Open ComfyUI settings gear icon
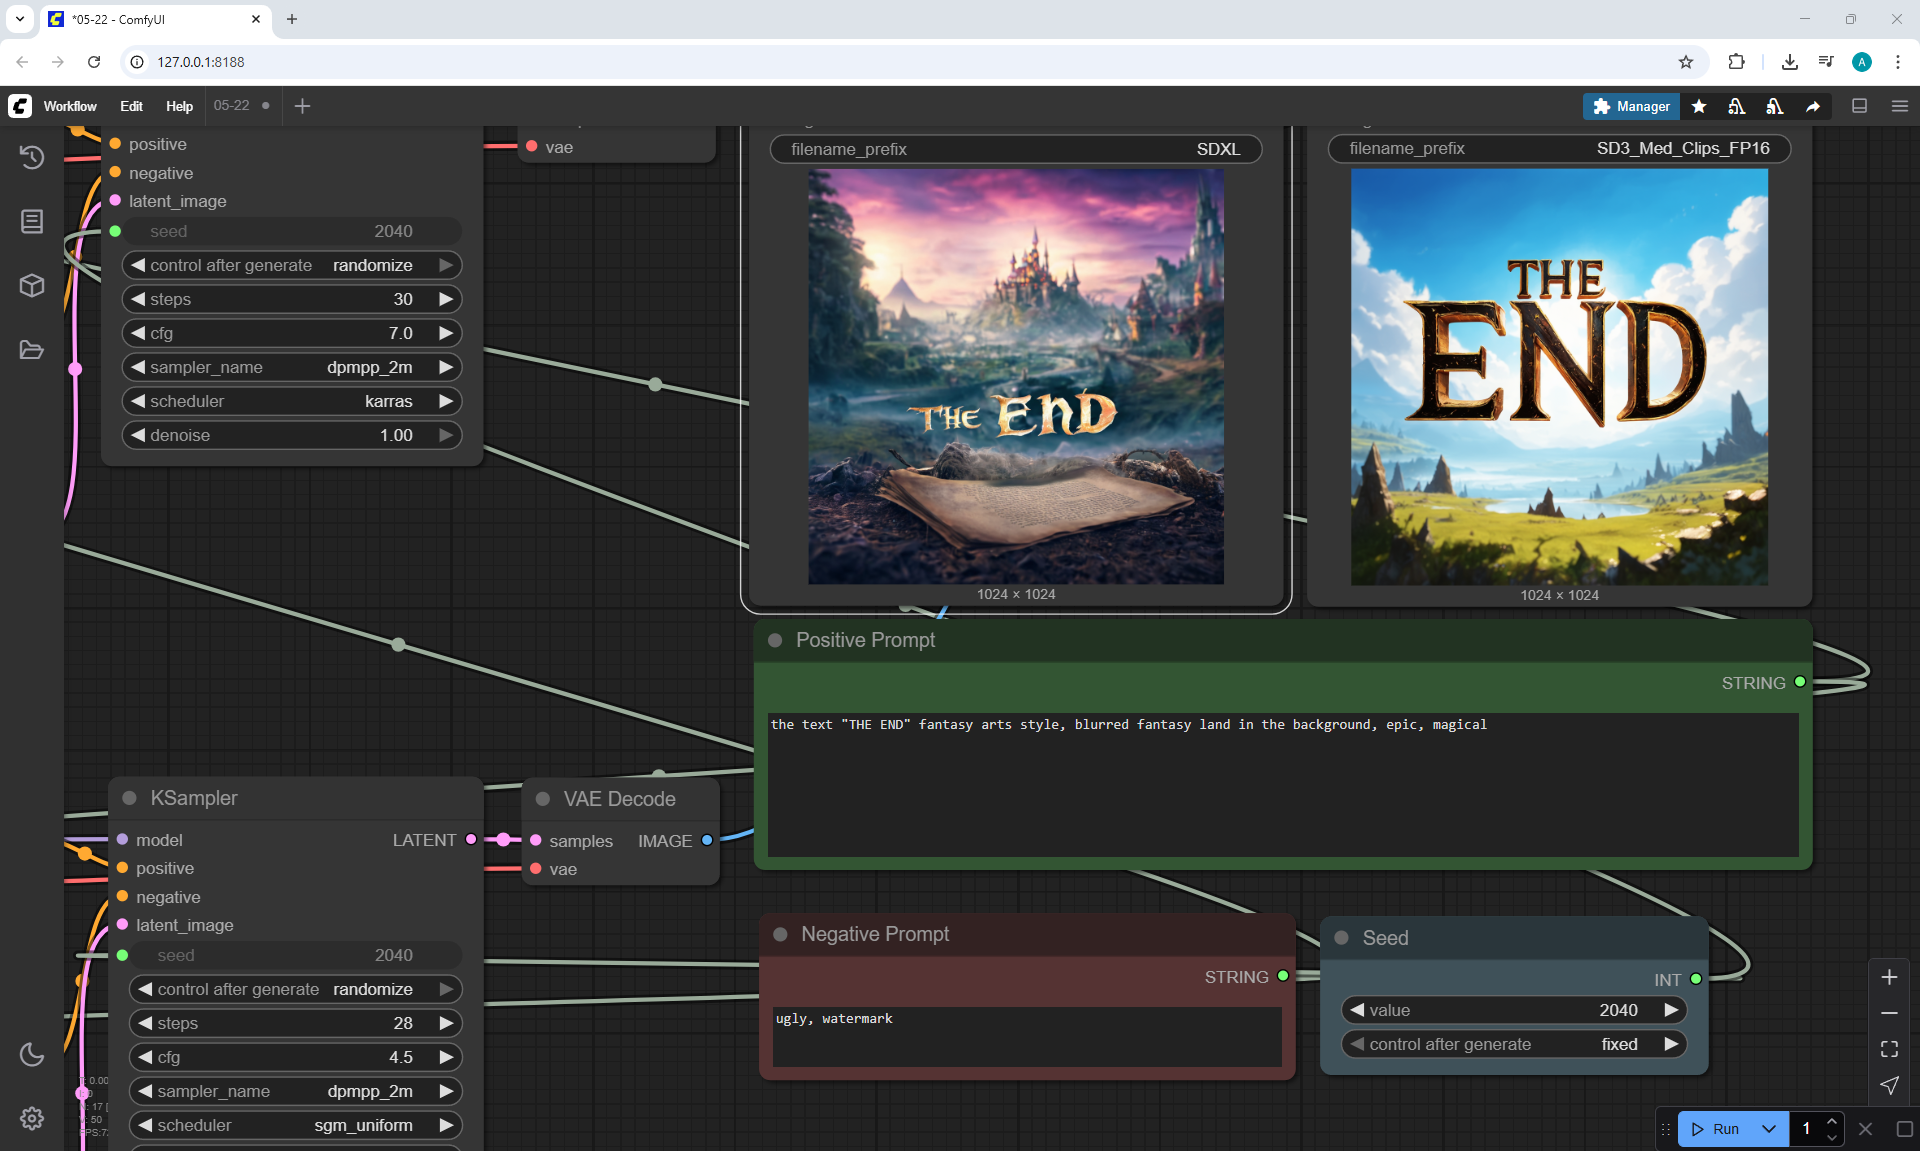The height and width of the screenshot is (1151, 1920). [x=32, y=1118]
